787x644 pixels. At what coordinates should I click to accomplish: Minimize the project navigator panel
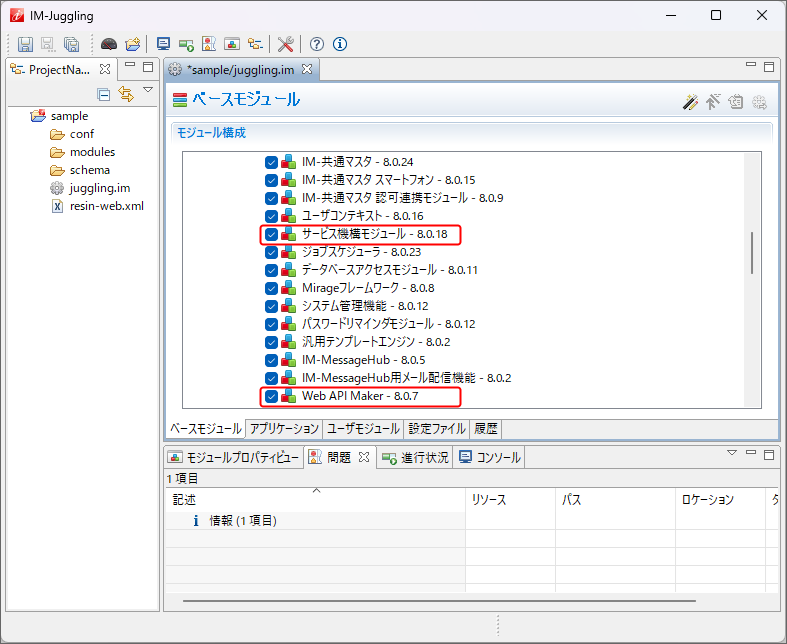130,65
